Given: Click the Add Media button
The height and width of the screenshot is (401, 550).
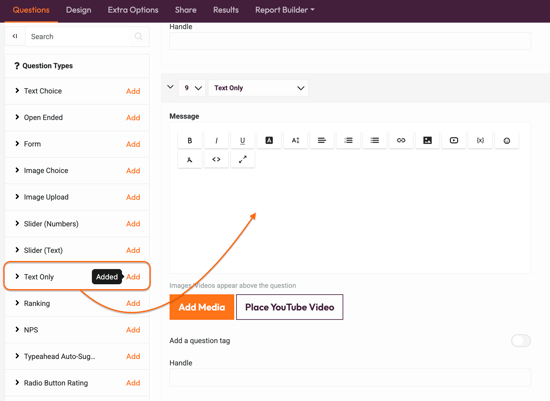Looking at the screenshot, I should [202, 307].
